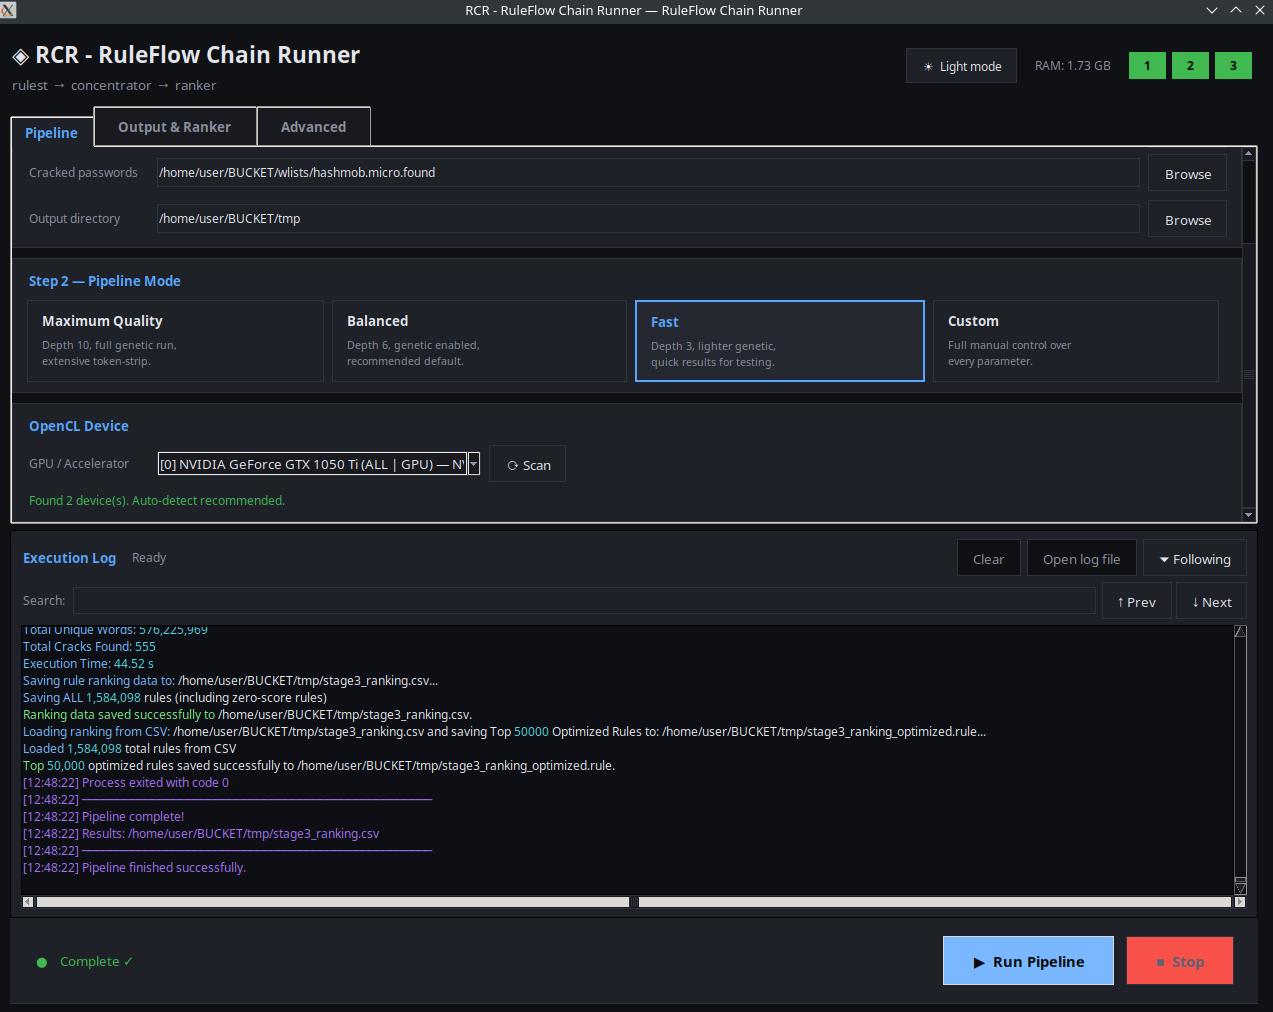Viewport: 1273px width, 1012px height.
Task: Click the log vertical scrollbar down arrow
Action: pyautogui.click(x=1240, y=887)
